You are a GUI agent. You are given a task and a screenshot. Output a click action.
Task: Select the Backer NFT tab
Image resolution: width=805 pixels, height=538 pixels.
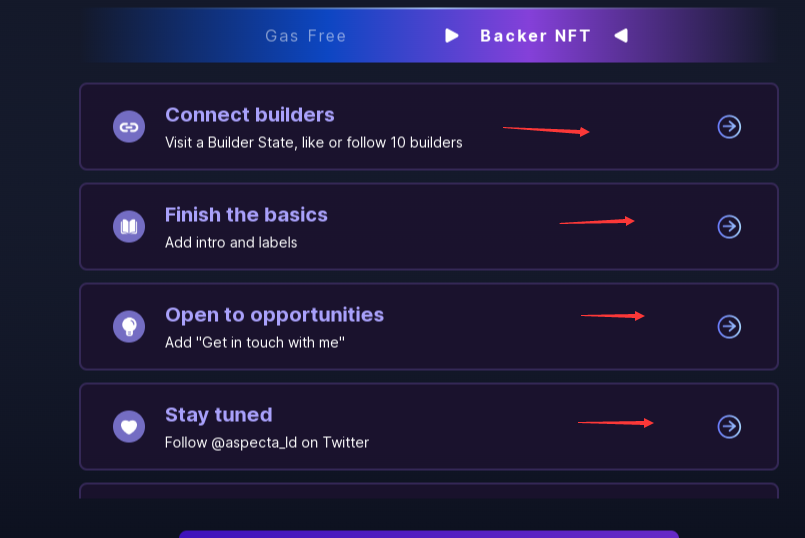tap(535, 36)
